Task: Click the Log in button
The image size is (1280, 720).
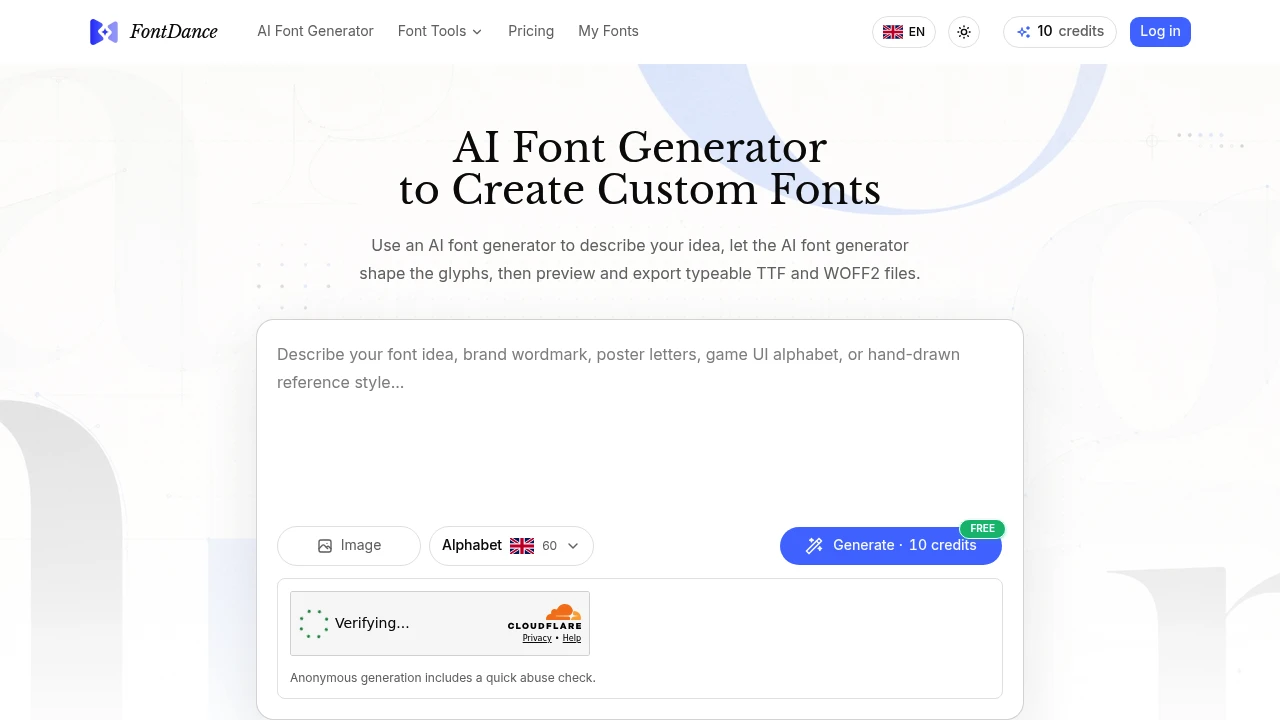Action: point(1160,31)
